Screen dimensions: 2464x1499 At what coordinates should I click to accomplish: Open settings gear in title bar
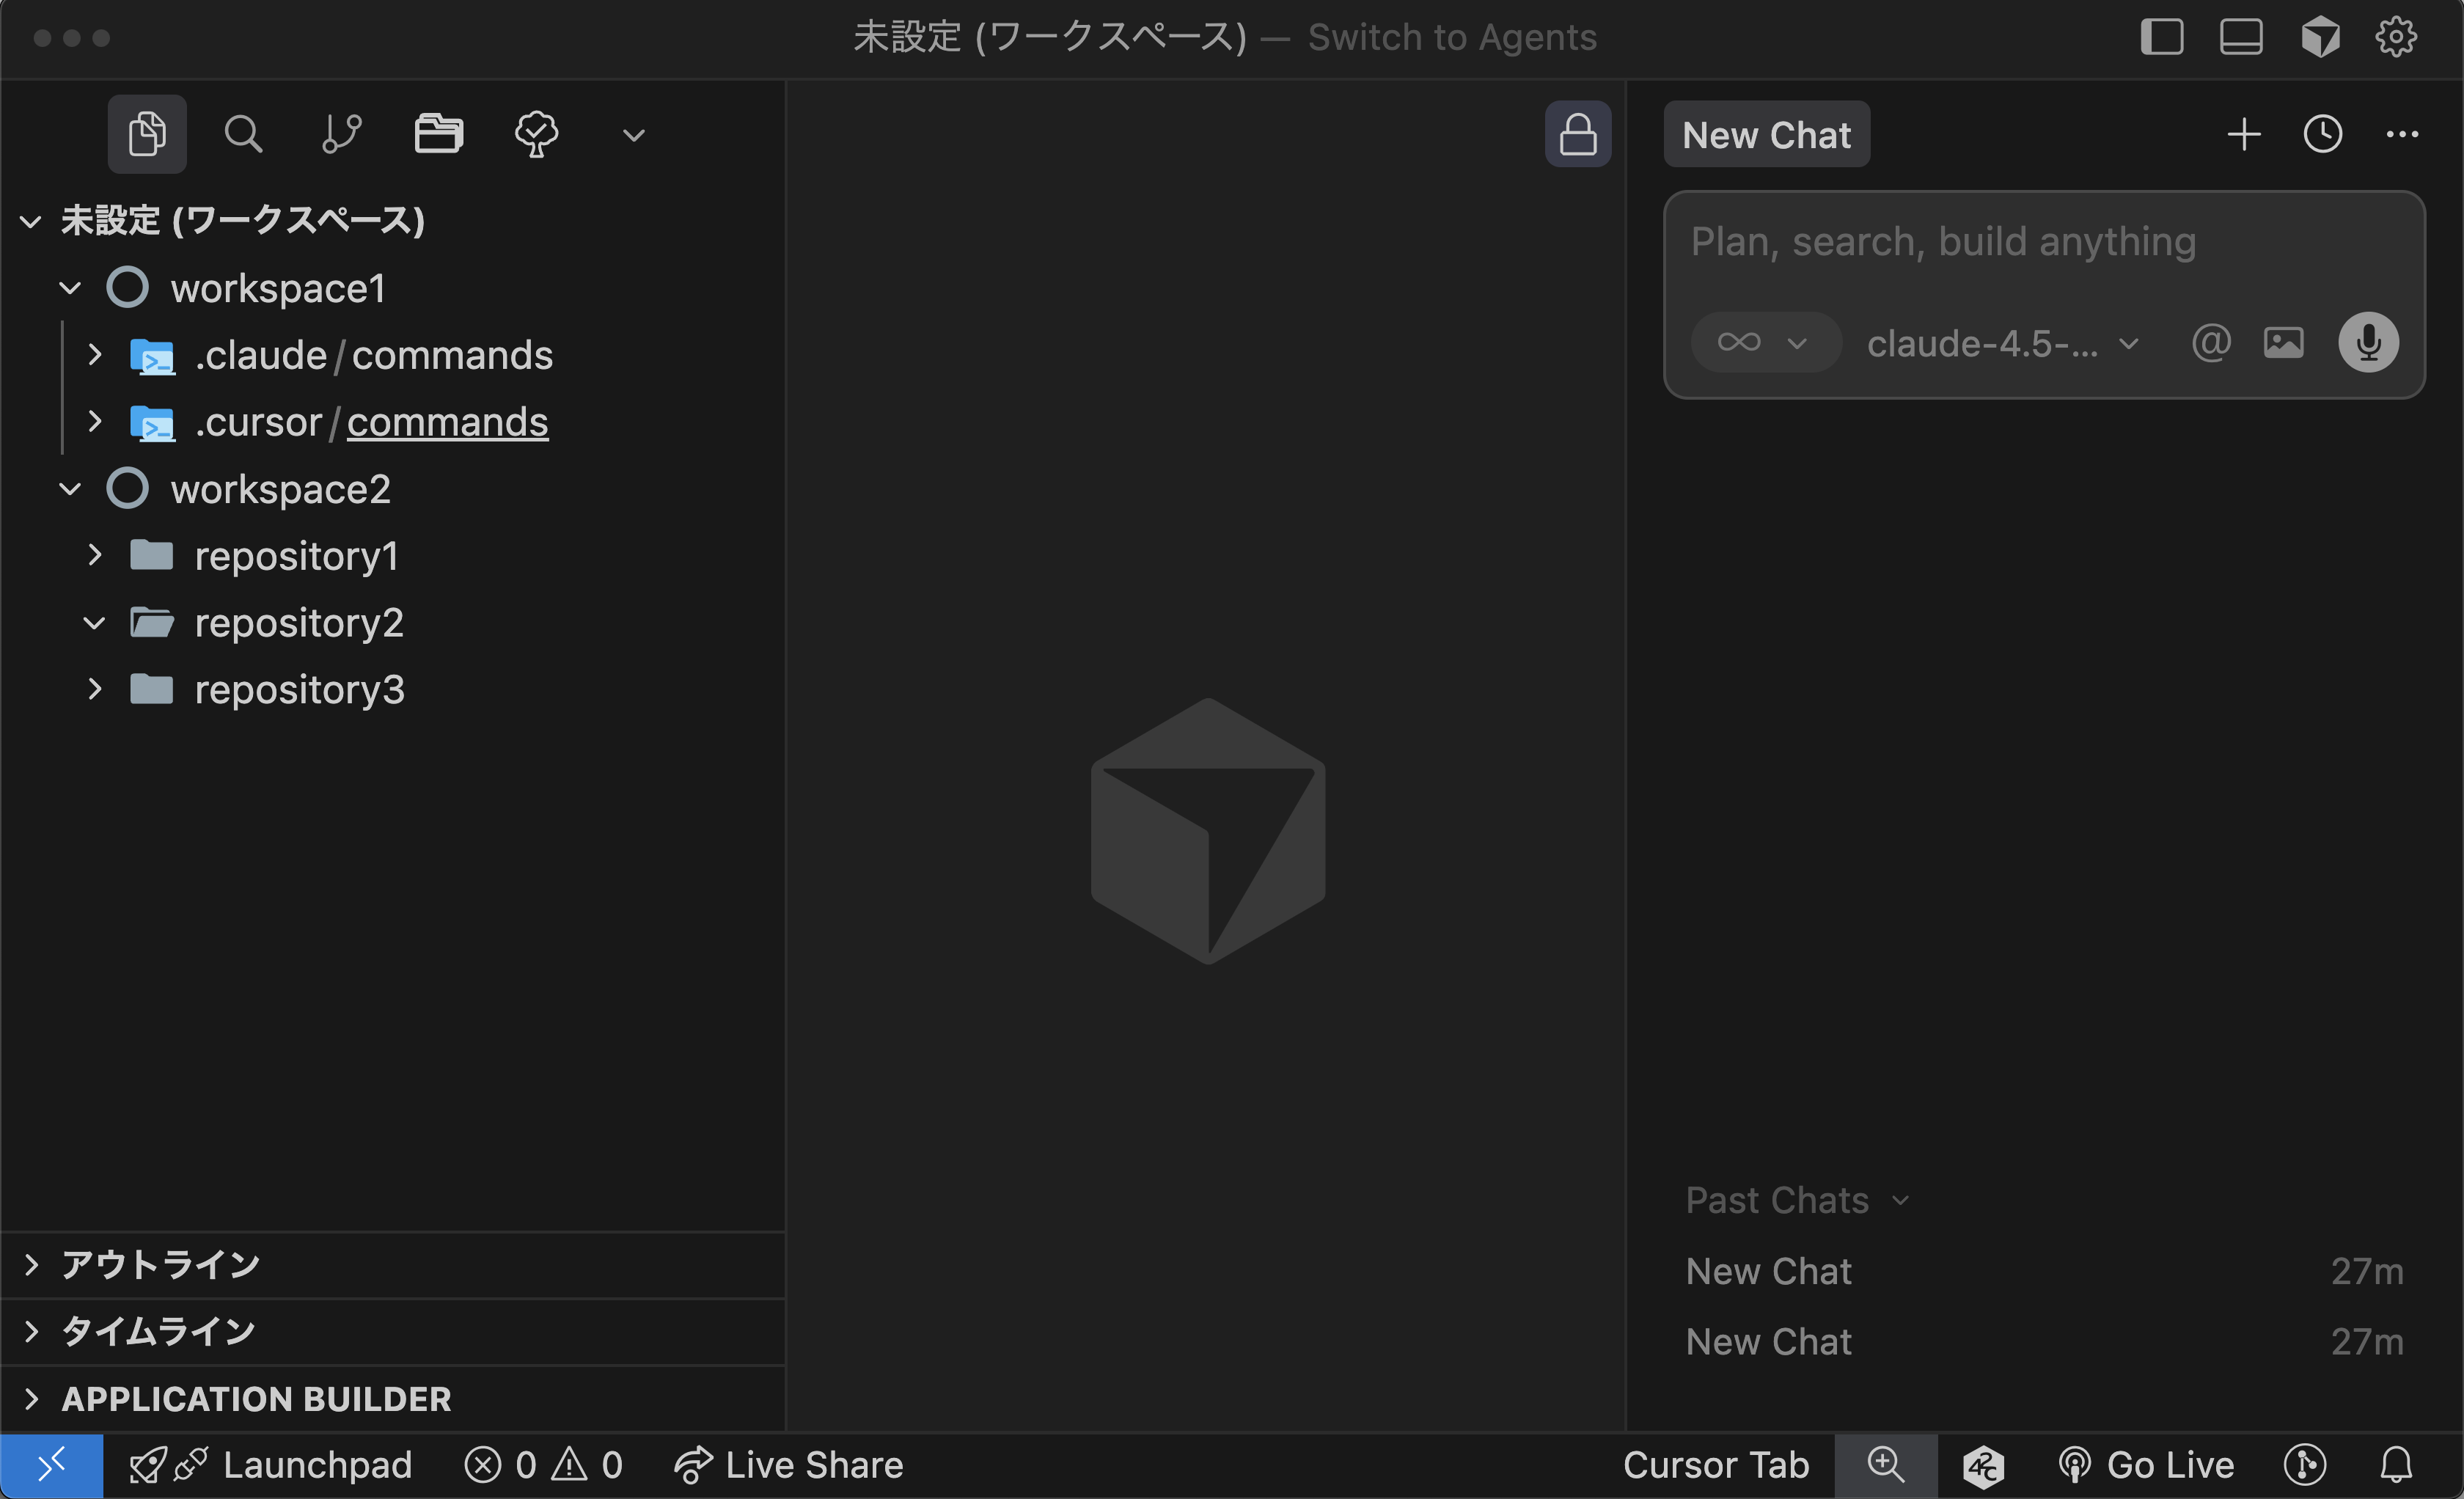(x=2396, y=38)
